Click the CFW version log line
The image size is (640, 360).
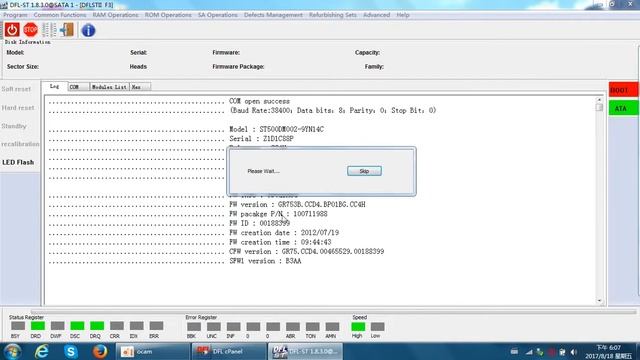click(307, 251)
